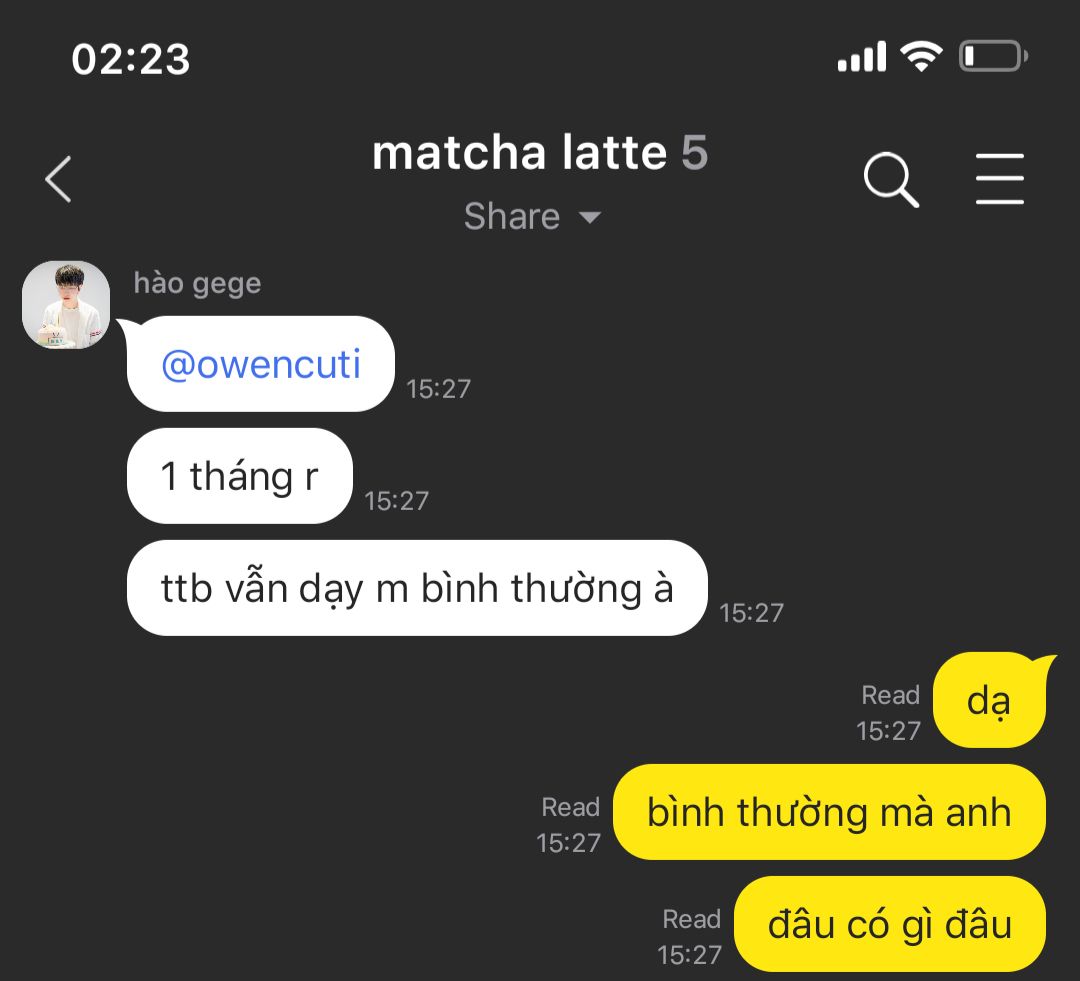1080x981 pixels.
Task: Tap the battery status icon
Action: 993,56
